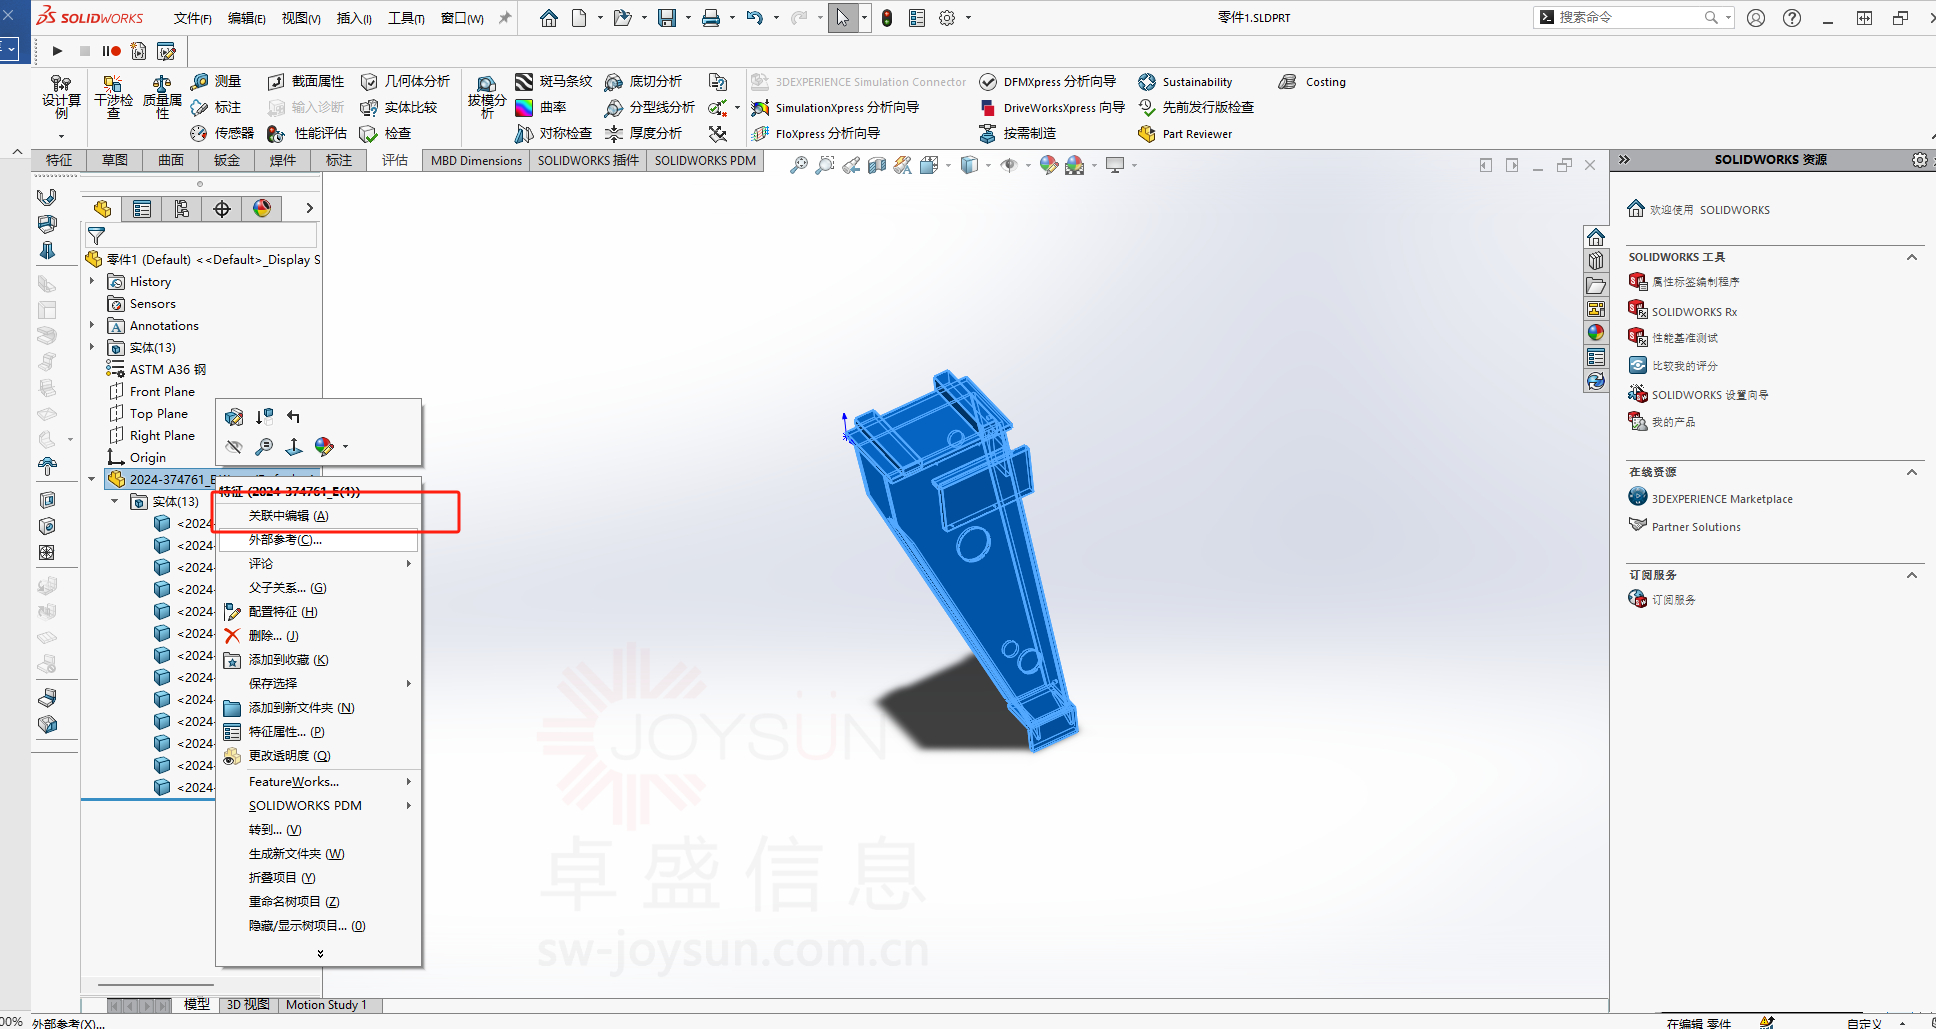Open 干涉检查 interference check tool
Viewport: 1936px width, 1029px height.
click(x=113, y=96)
